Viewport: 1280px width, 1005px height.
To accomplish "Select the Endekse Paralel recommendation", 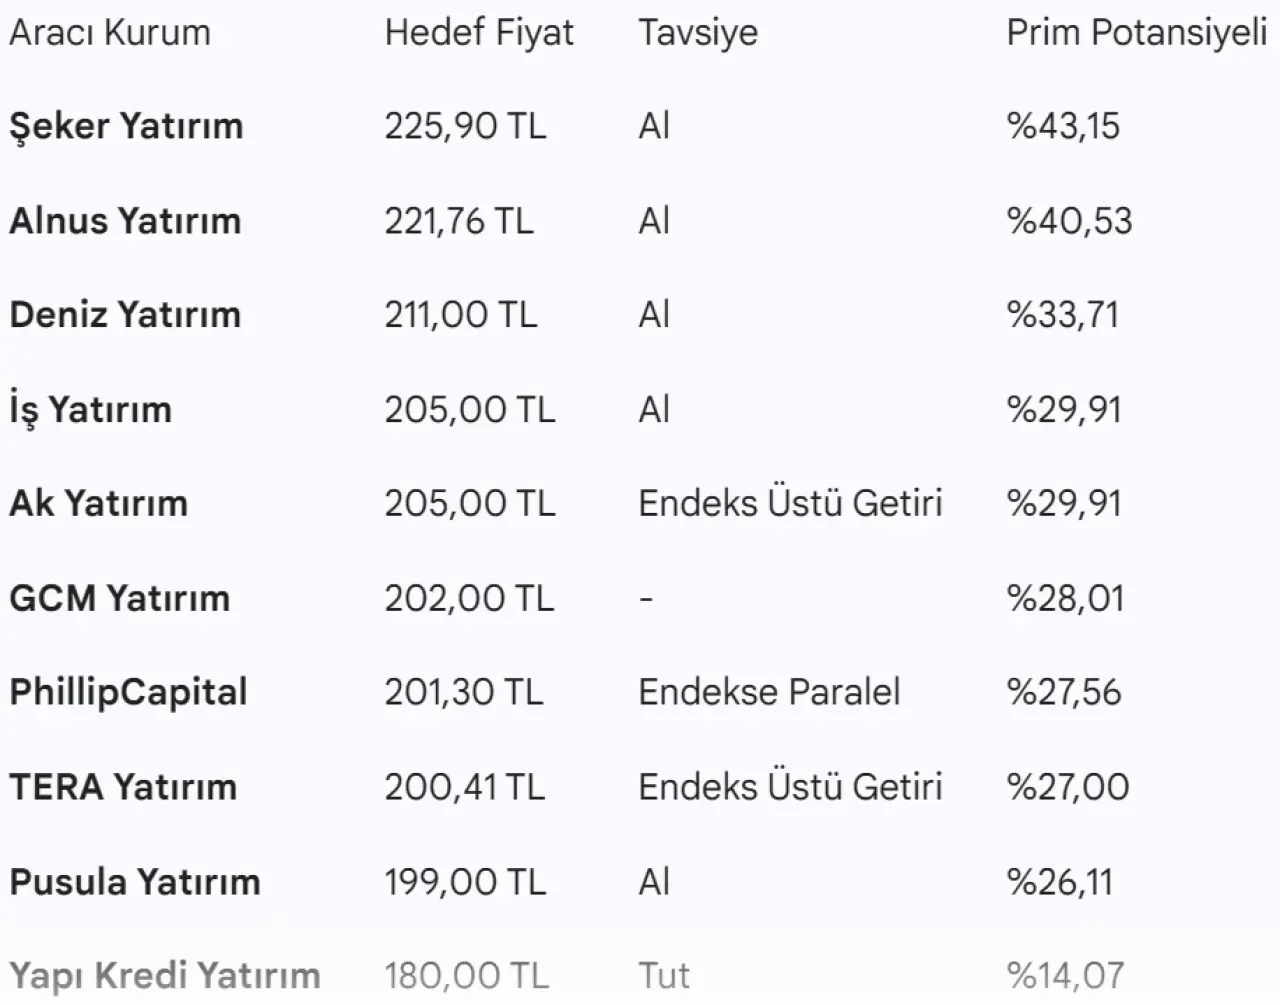I will pos(769,693).
